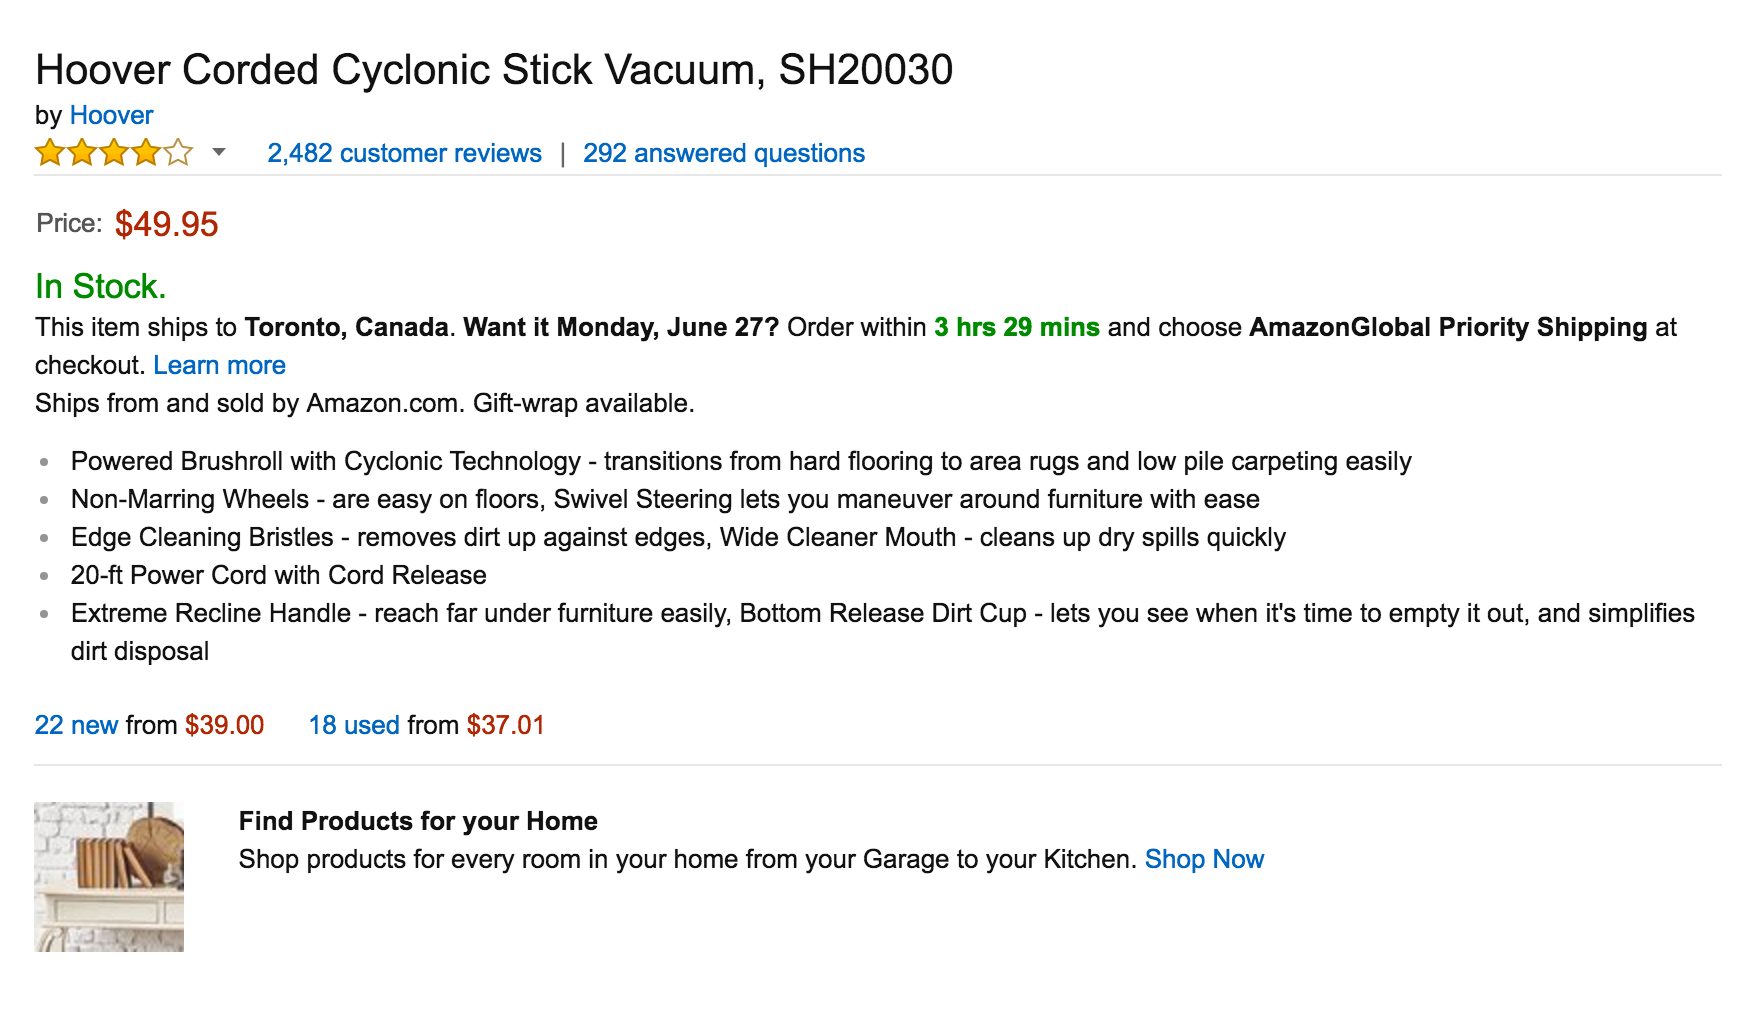Open the 2,482 customer reviews link

pos(404,153)
